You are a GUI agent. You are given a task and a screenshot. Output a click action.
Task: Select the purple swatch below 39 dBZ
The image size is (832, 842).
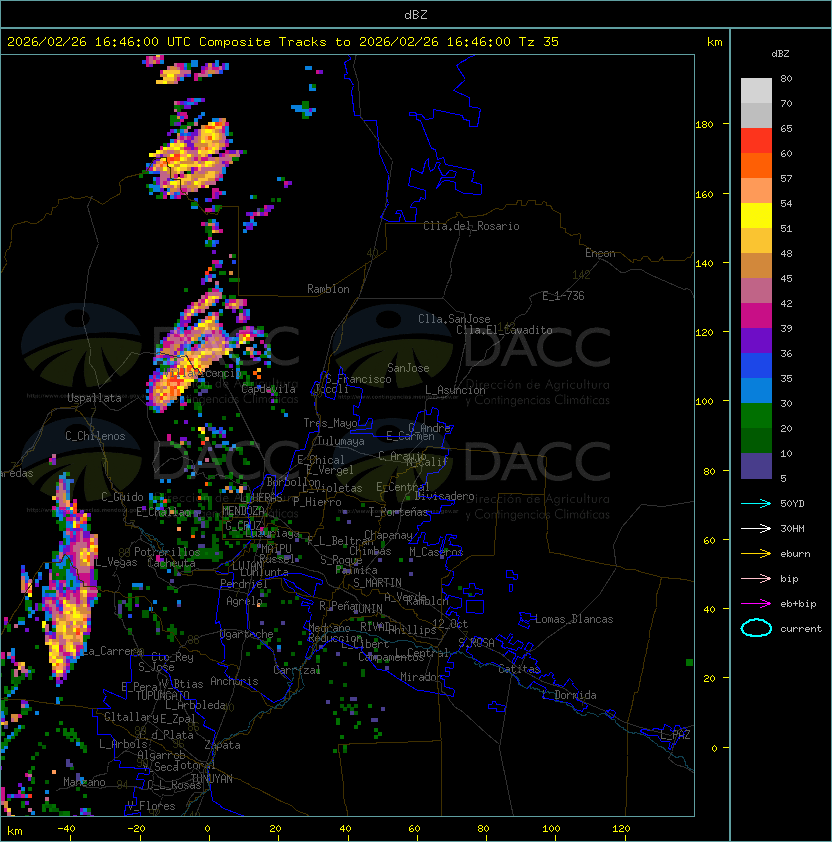(756, 340)
